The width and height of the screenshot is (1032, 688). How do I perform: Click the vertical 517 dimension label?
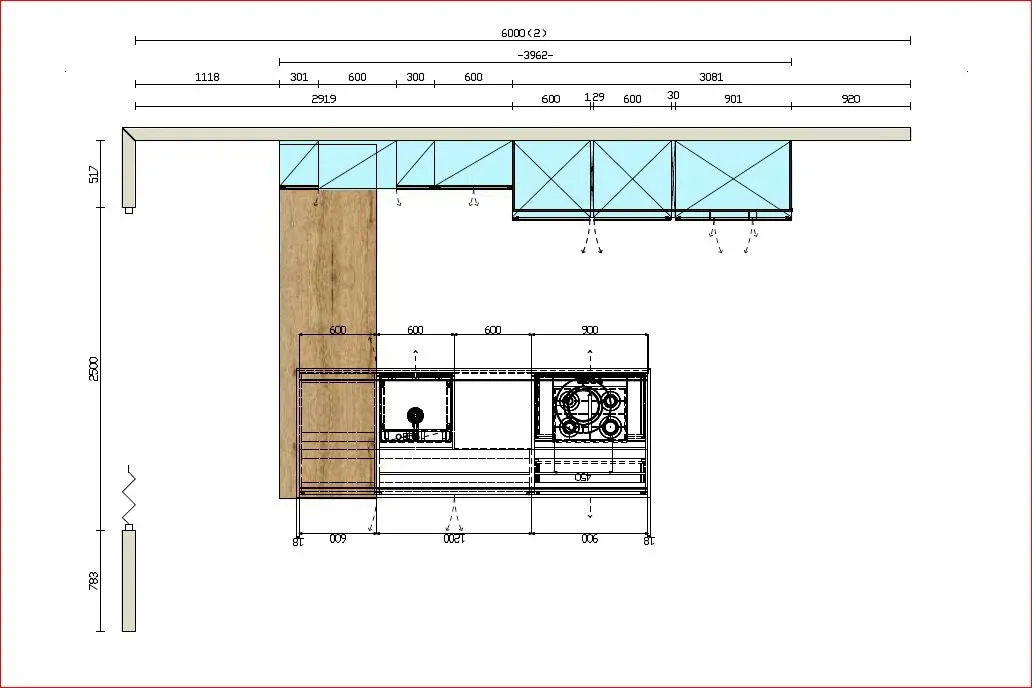click(x=94, y=174)
